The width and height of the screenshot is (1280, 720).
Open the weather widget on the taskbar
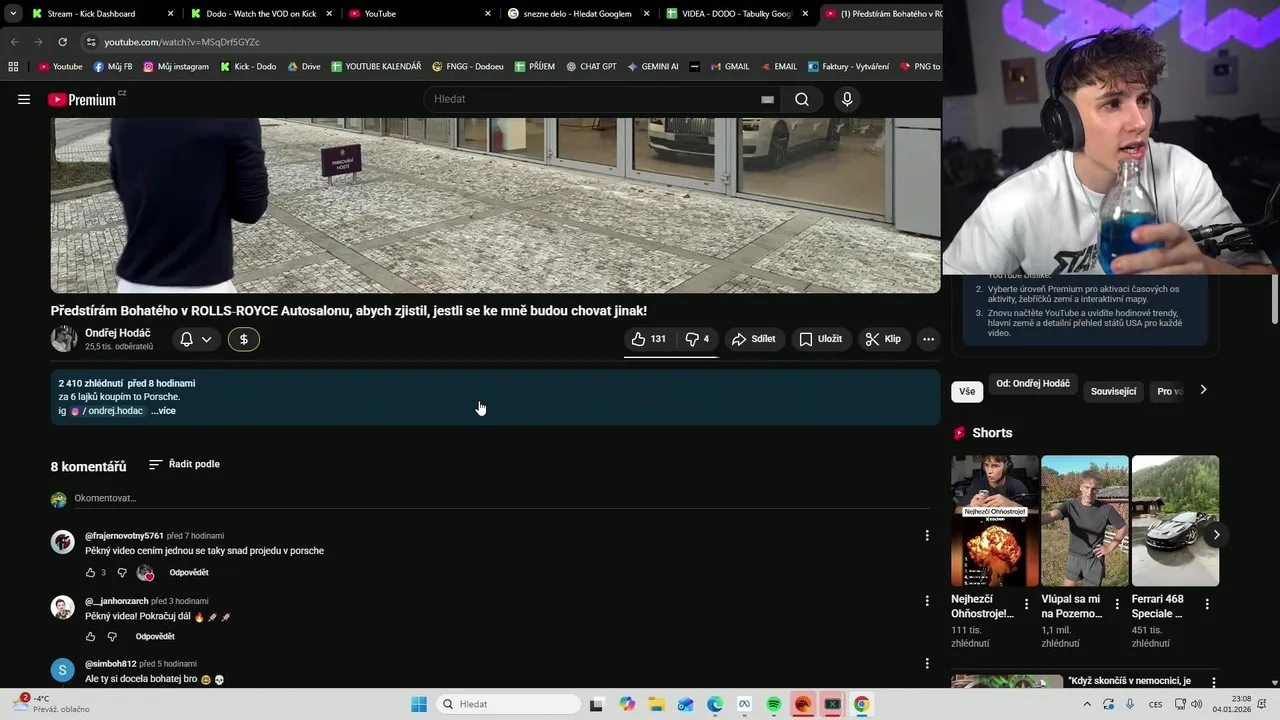click(x=50, y=704)
